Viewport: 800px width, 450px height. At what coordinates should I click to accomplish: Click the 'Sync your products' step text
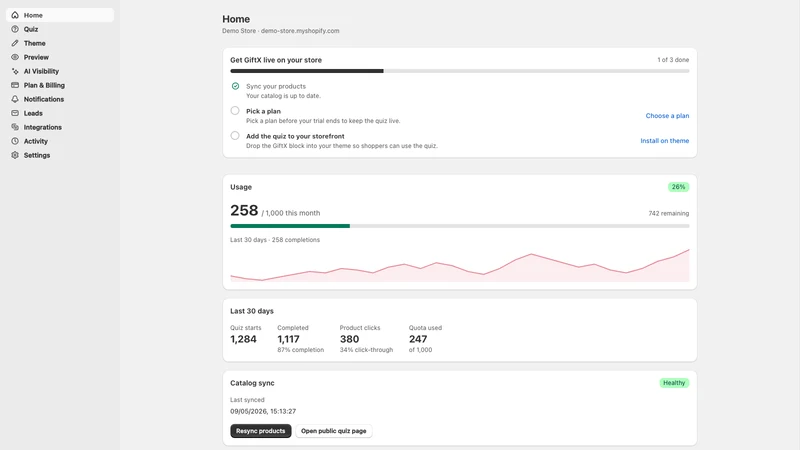(276, 86)
